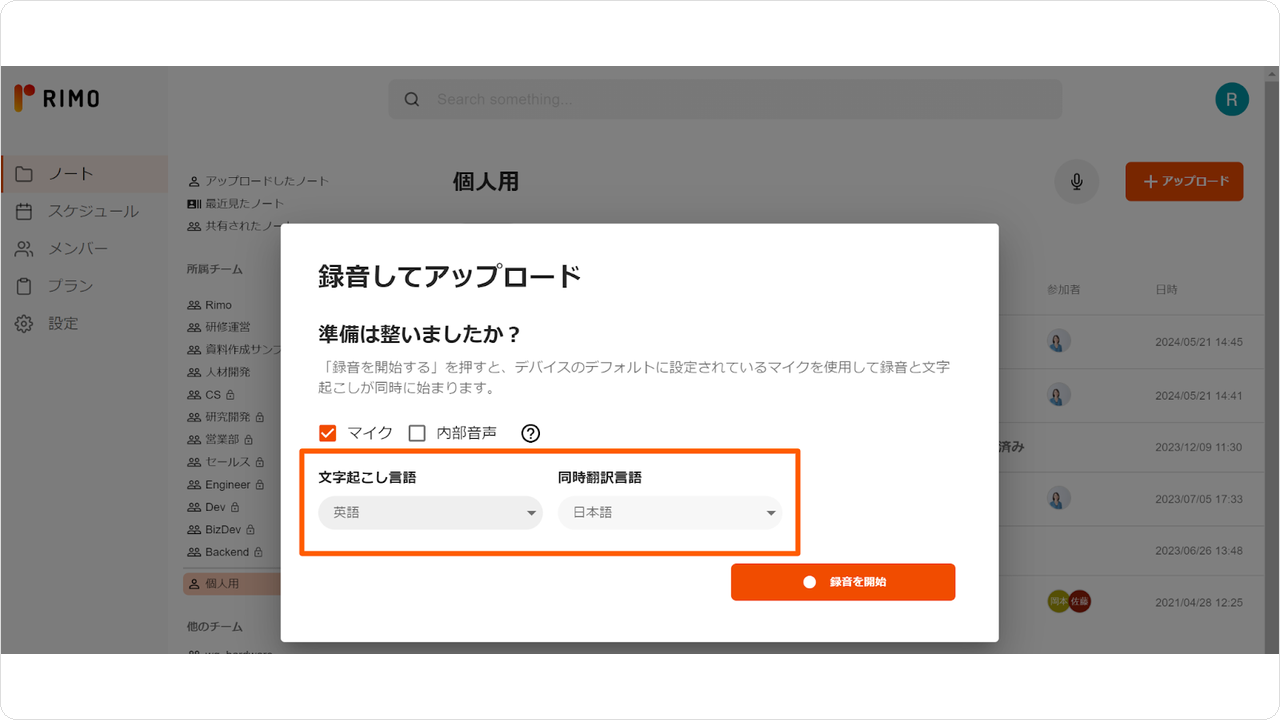Click the microphone record button
Screen dimensions: 1280x720
(1076, 182)
